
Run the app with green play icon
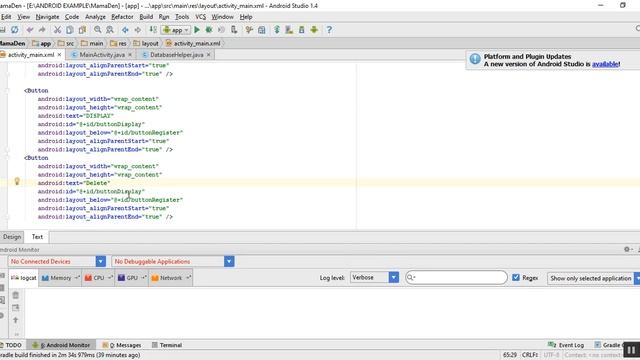(x=197, y=30)
